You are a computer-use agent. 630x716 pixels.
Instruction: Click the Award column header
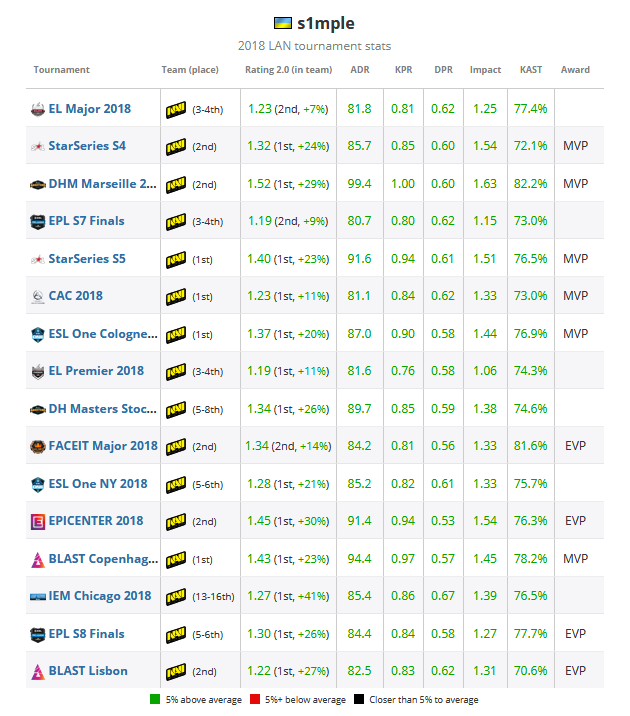click(575, 70)
